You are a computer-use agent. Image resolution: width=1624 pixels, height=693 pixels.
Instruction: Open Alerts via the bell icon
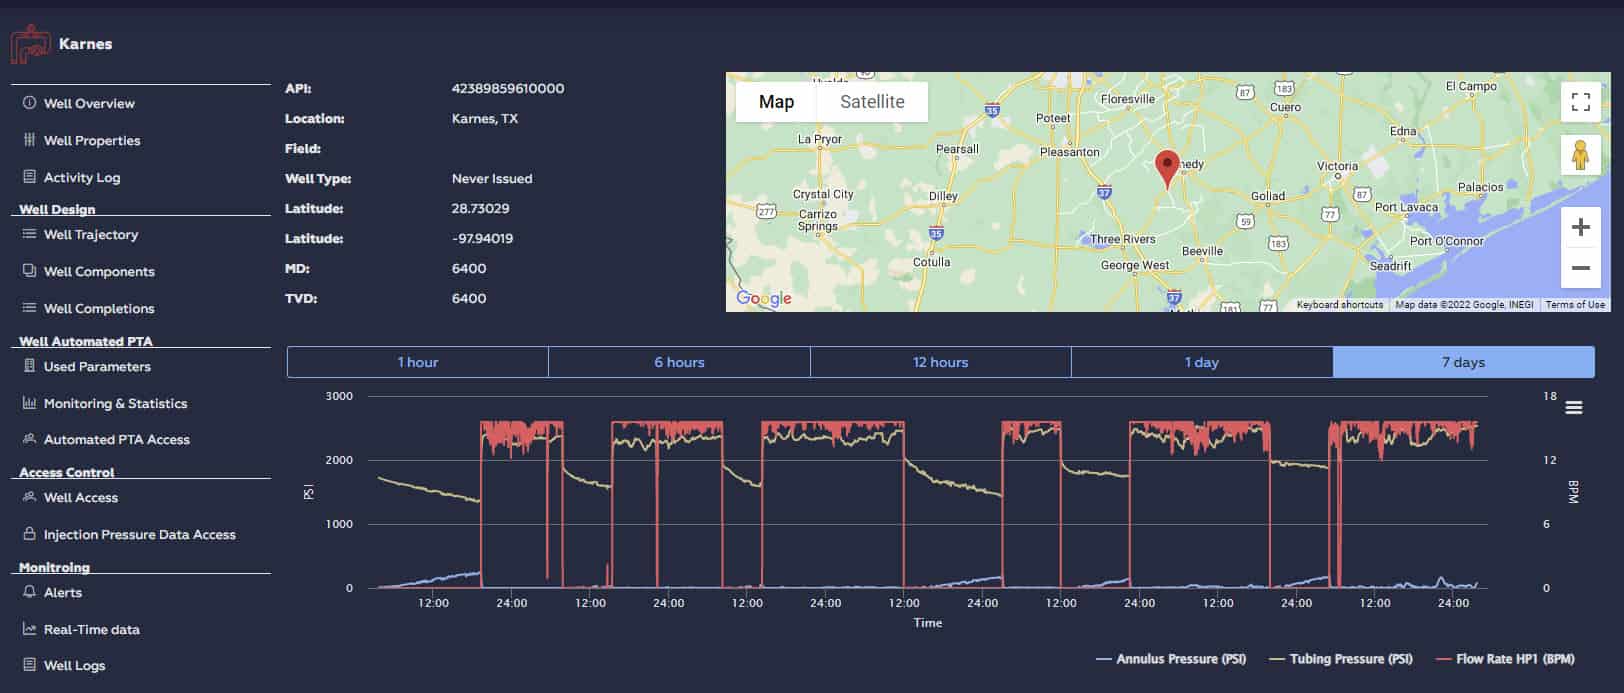click(x=29, y=592)
